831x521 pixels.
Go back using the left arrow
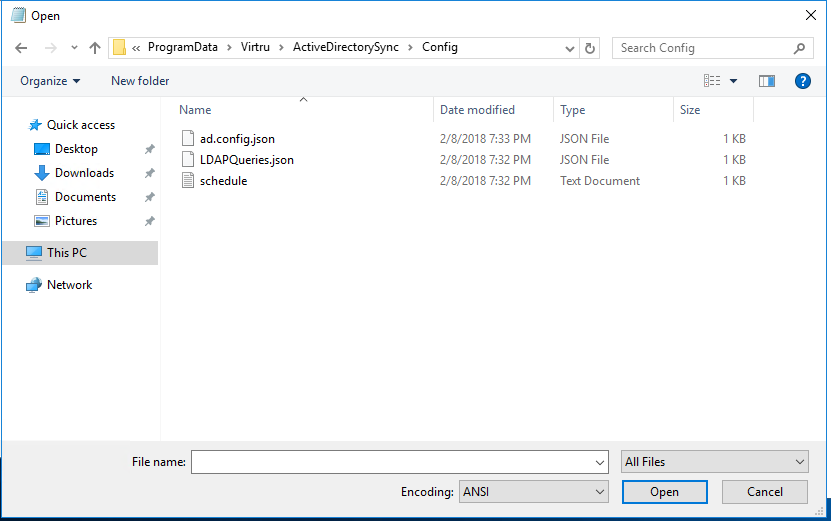pos(21,48)
